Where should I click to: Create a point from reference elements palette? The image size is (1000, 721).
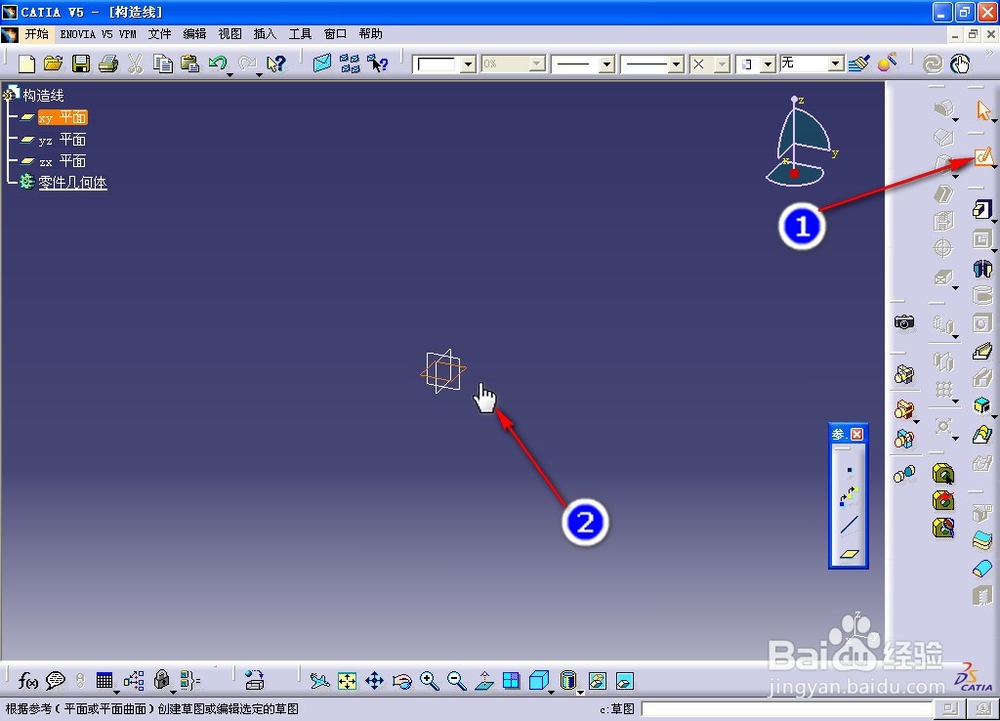click(x=849, y=470)
